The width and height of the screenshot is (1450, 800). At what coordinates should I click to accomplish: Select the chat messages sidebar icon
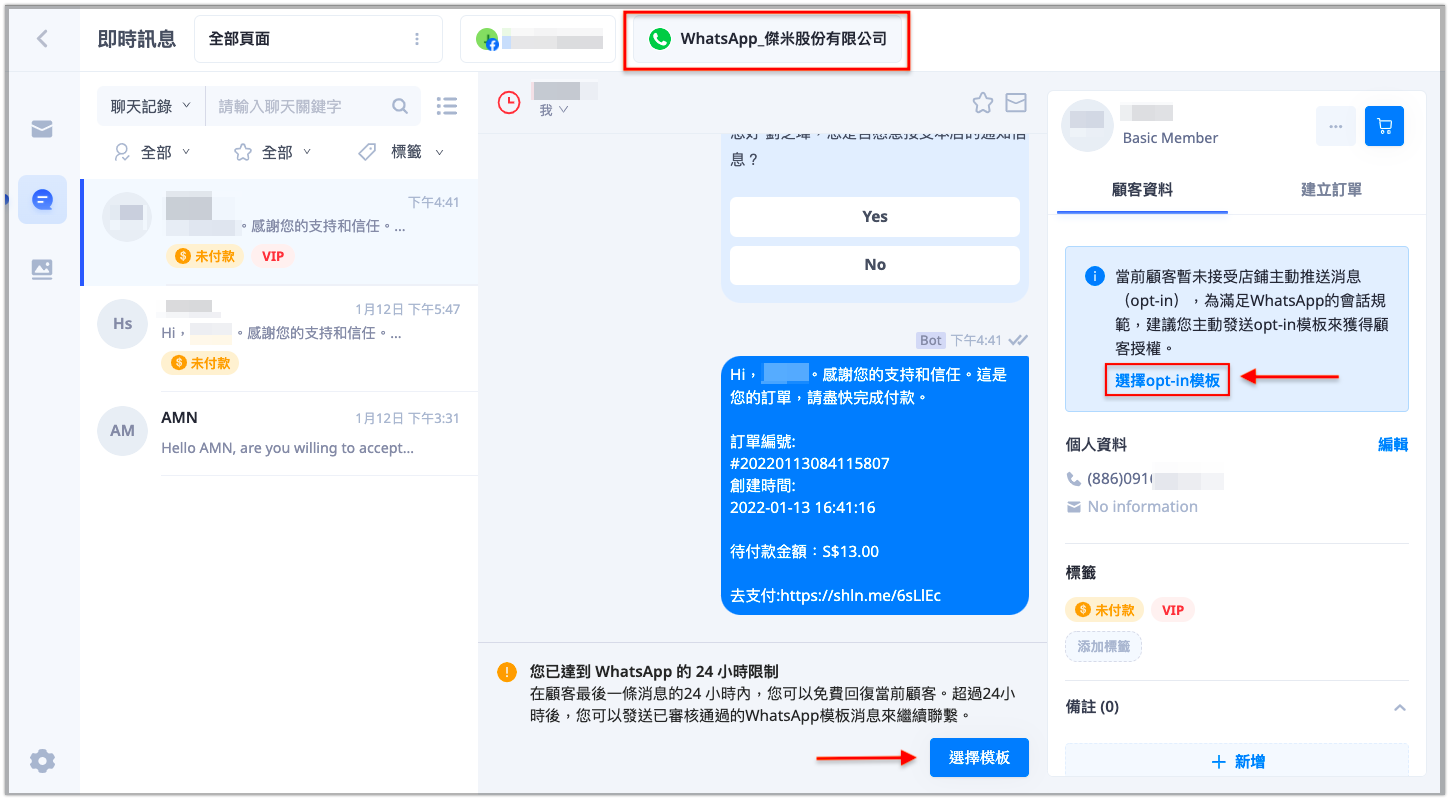pos(42,200)
